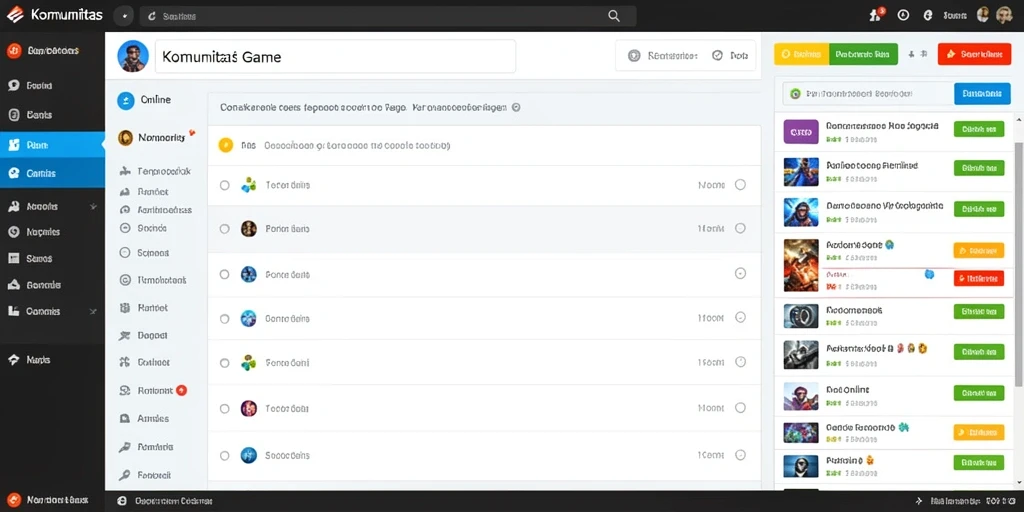Click the orange icon atop the dark sidebar
Screen dimensions: 1024x512
pyautogui.click(x=14, y=51)
